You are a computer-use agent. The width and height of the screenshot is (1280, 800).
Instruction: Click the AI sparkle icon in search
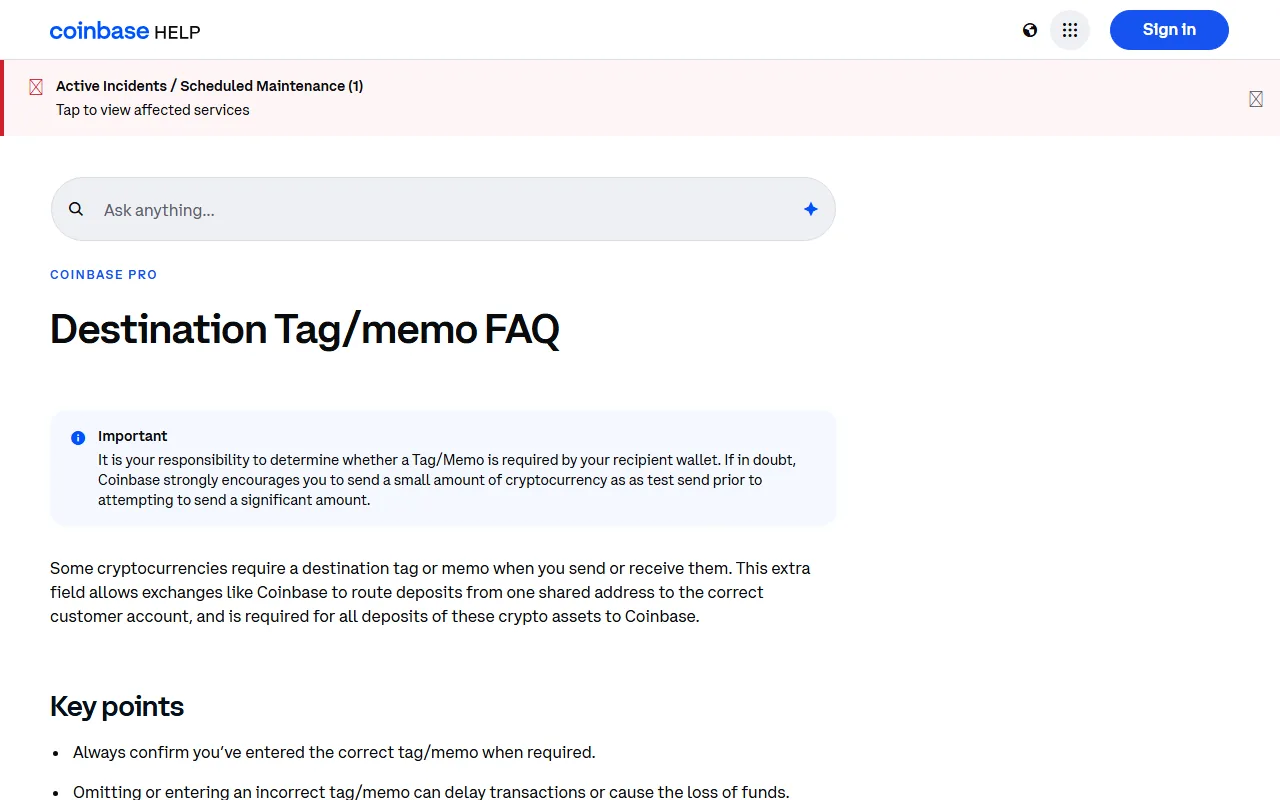[x=811, y=209]
